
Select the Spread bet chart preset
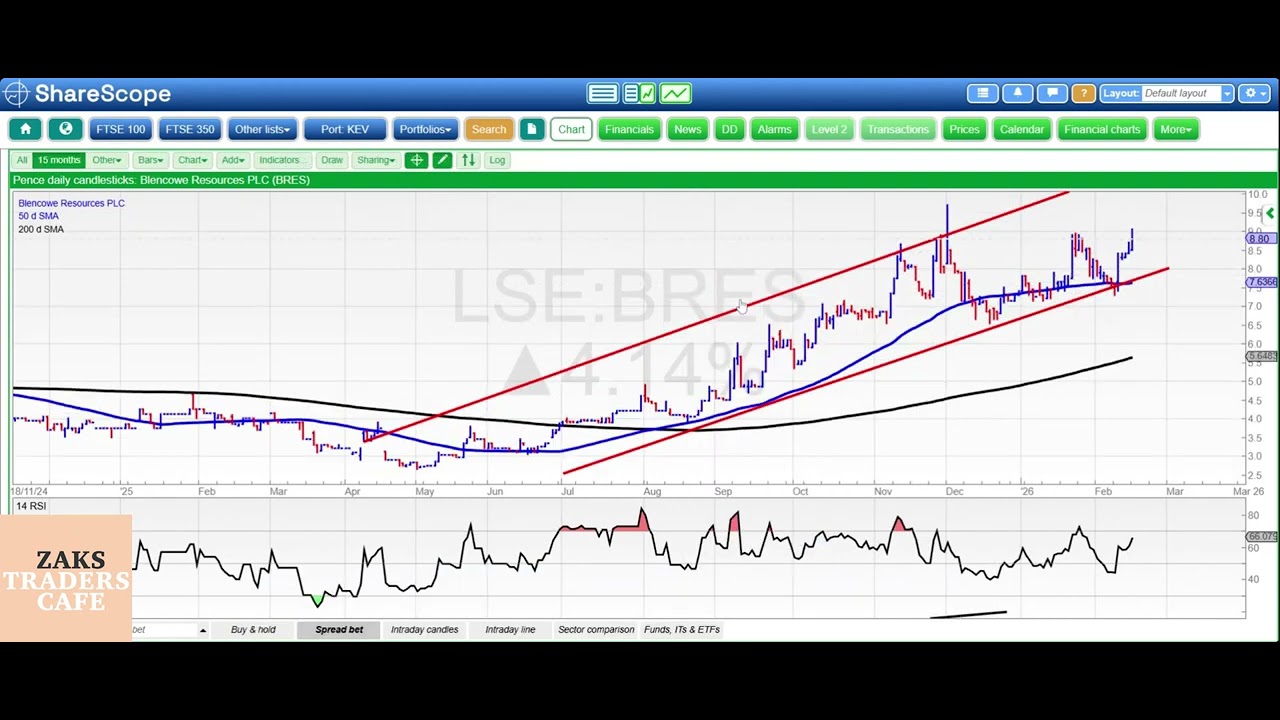tap(339, 630)
